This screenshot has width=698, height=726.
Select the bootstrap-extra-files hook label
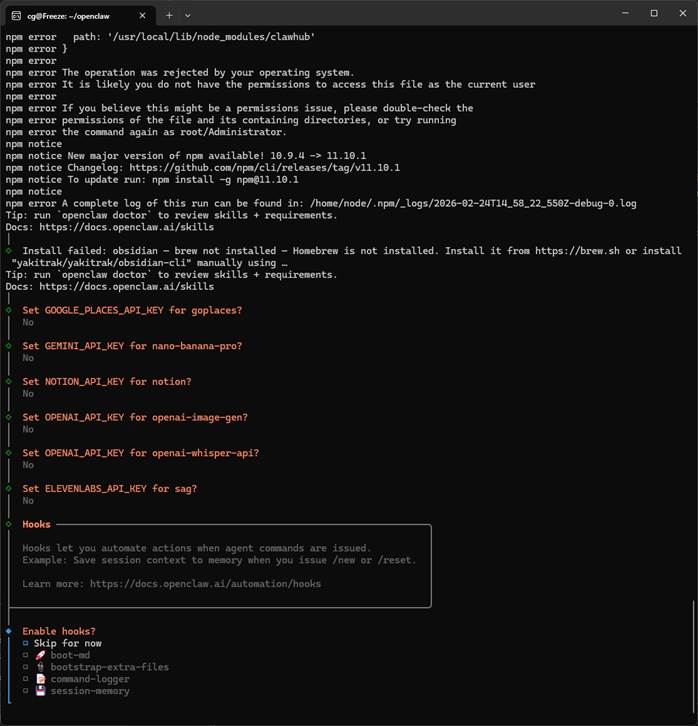pyautogui.click(x=109, y=667)
